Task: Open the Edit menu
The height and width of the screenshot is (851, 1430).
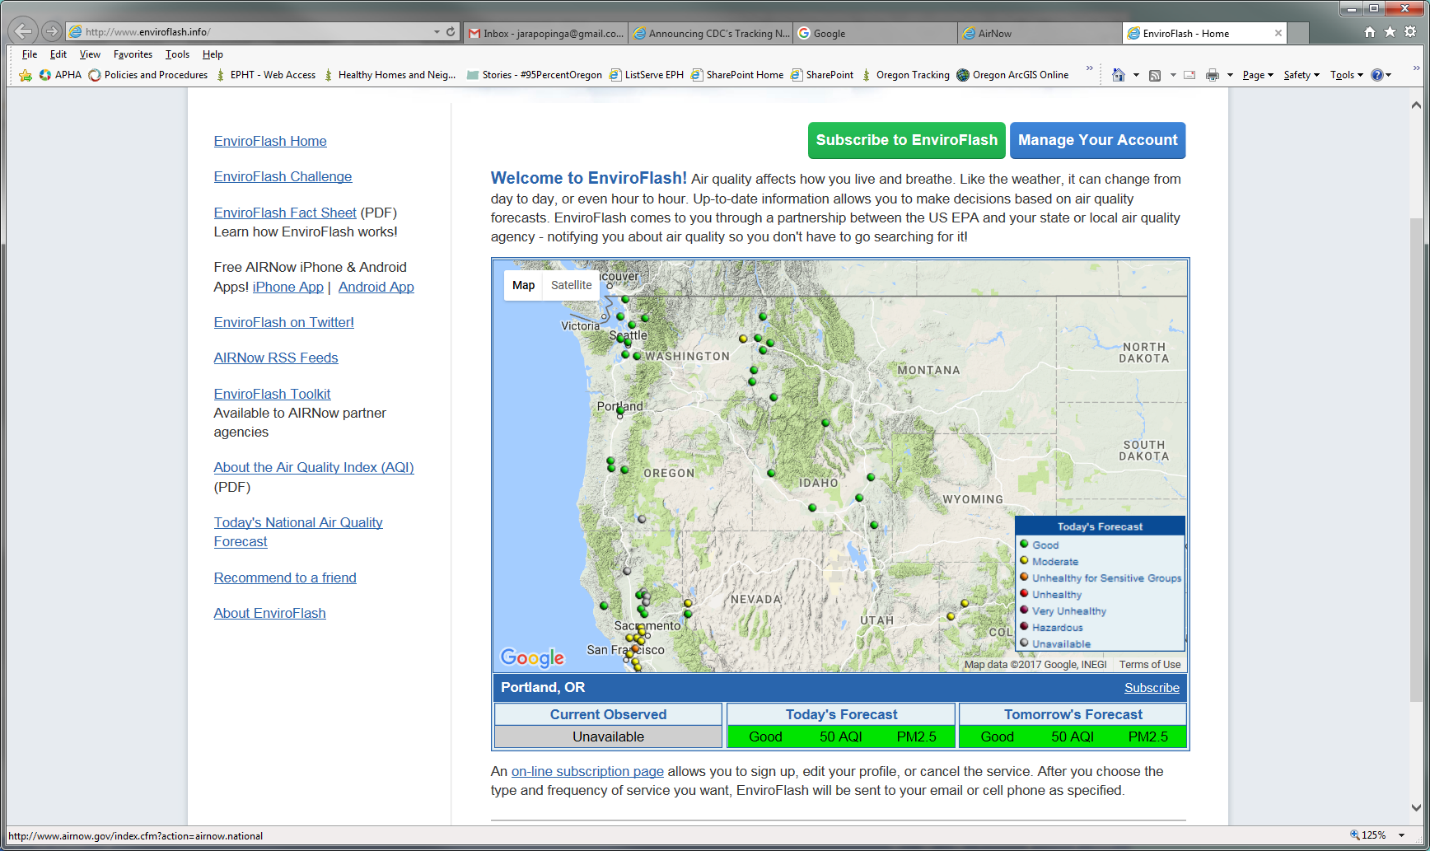Action: point(58,54)
